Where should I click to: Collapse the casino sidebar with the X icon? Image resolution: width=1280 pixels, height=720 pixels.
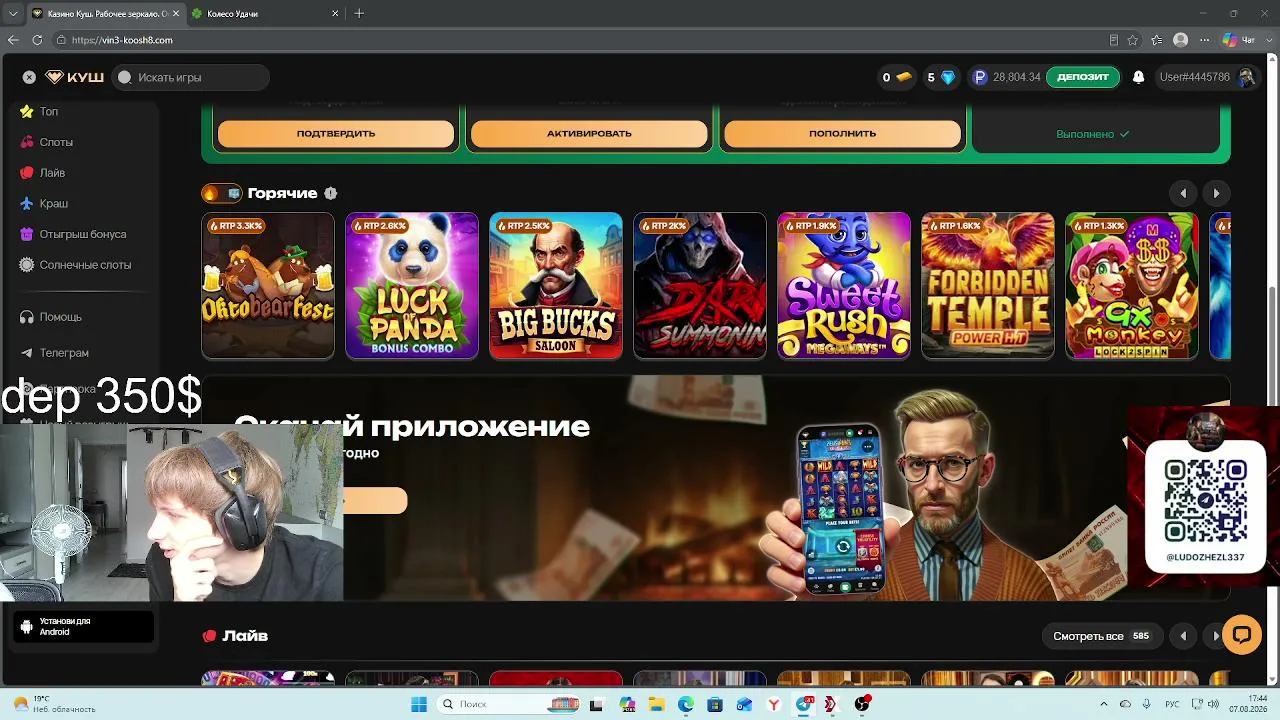pyautogui.click(x=29, y=77)
